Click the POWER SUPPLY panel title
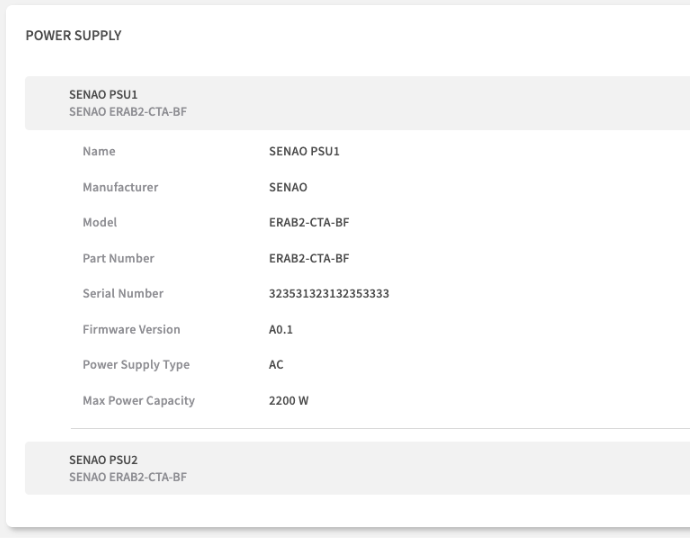This screenshot has height=538, width=690. 73,36
